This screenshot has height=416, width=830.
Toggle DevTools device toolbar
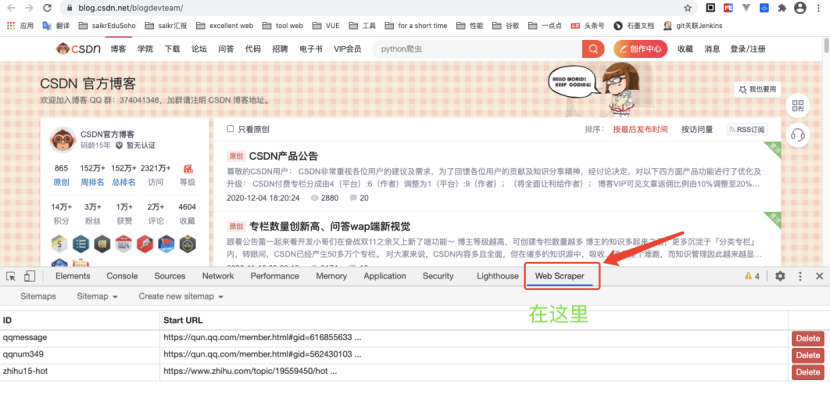click(x=30, y=276)
